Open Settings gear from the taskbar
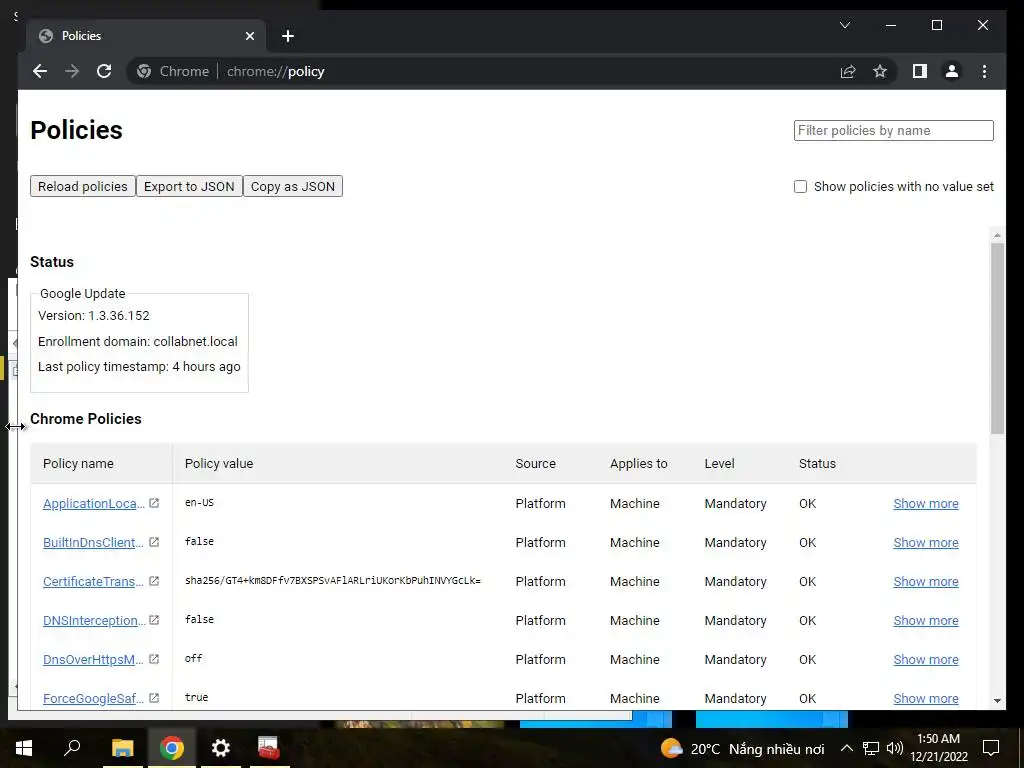The height and width of the screenshot is (768, 1024). (x=221, y=748)
